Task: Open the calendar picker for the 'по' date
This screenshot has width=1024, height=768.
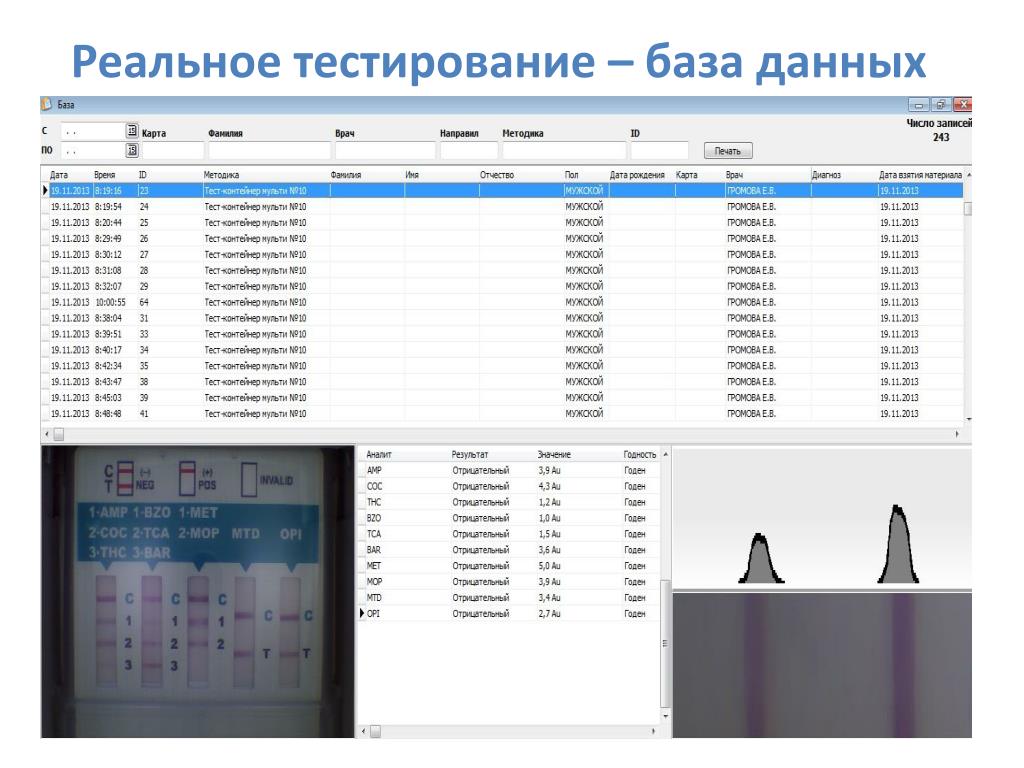Action: click(x=132, y=150)
